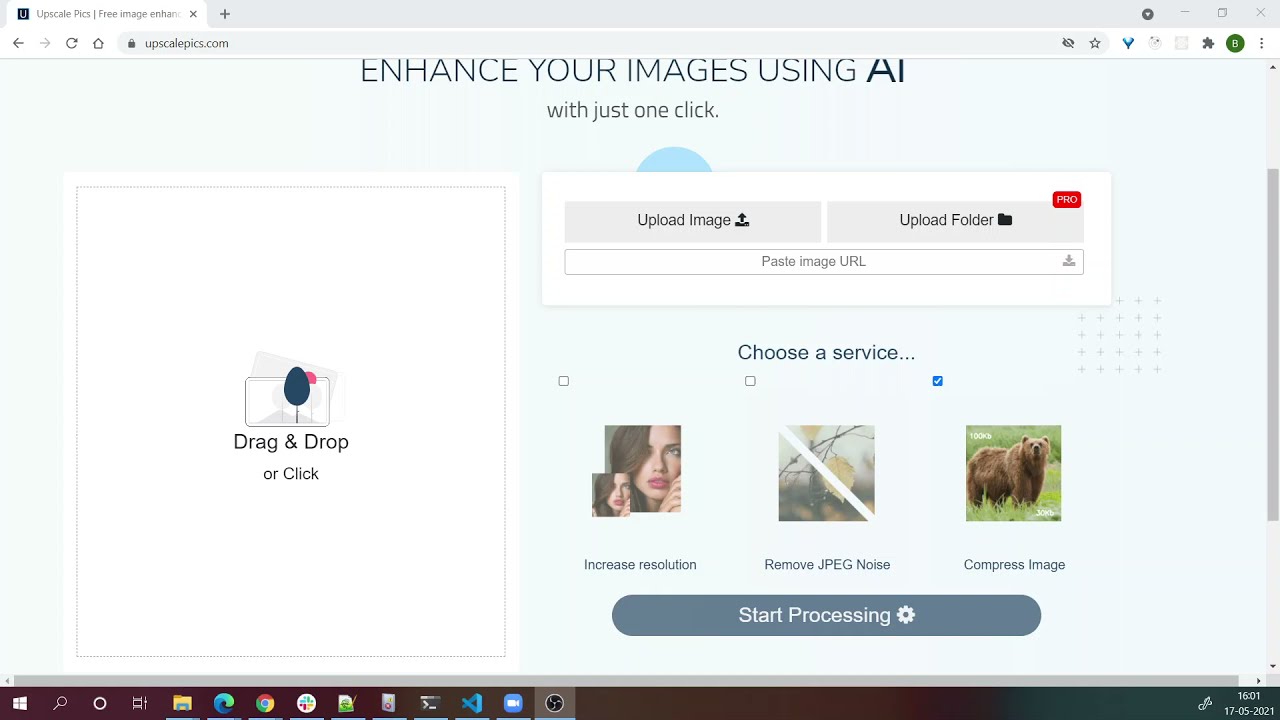1280x720 pixels.
Task: Open a new tab with plus button
Action: 225,14
